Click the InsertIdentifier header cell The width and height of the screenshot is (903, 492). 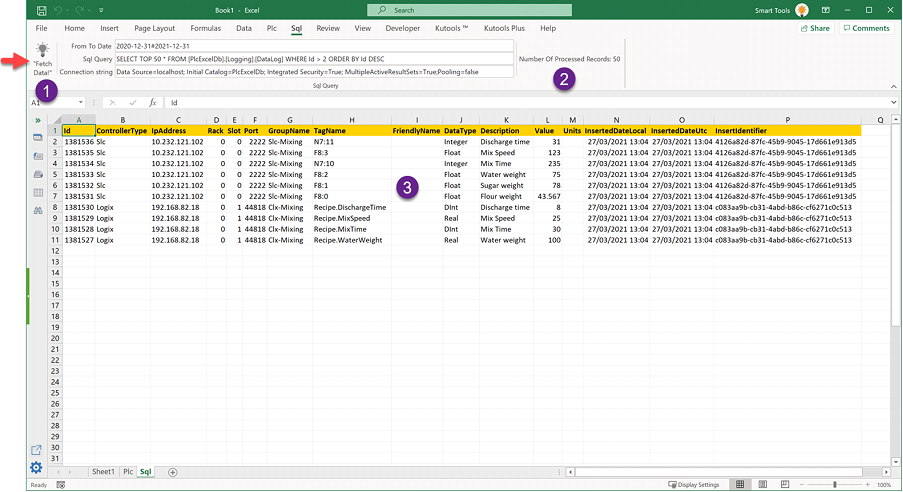tap(787, 131)
